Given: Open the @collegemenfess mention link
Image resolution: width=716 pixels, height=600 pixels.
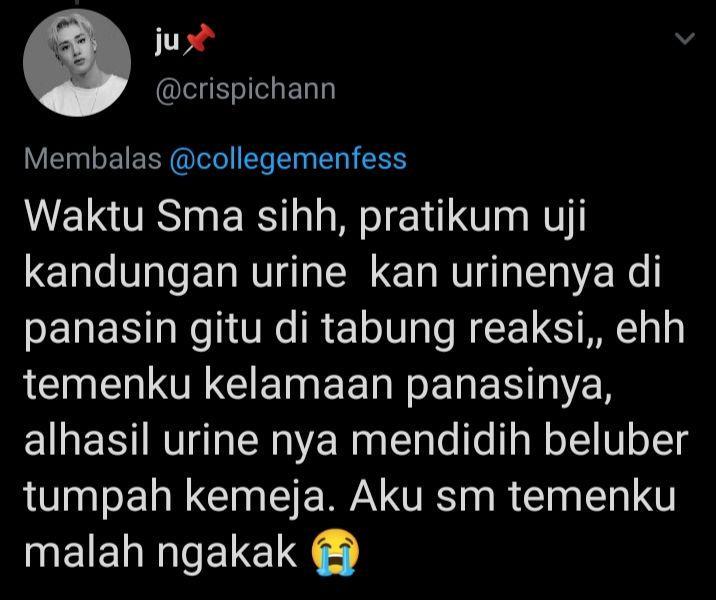Looking at the screenshot, I should pyautogui.click(x=288, y=159).
